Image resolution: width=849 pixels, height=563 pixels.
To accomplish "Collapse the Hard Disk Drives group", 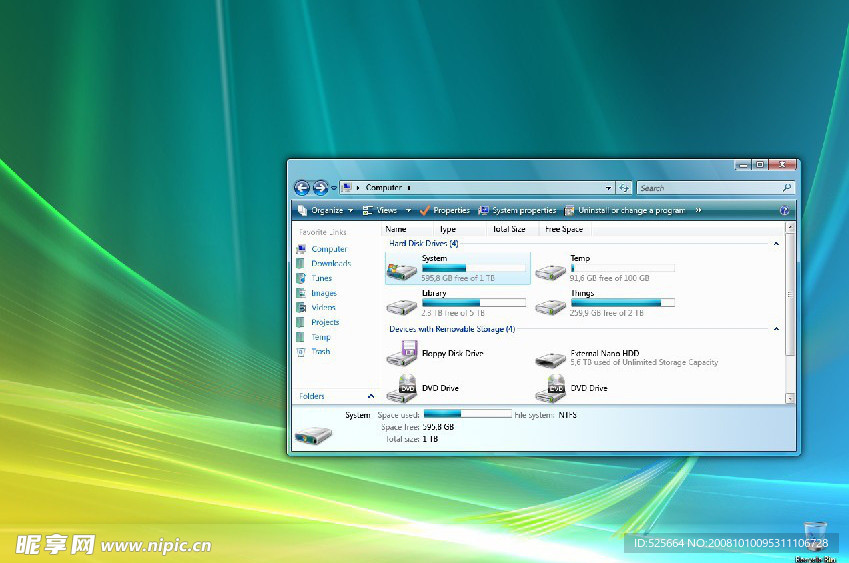I will 776,244.
